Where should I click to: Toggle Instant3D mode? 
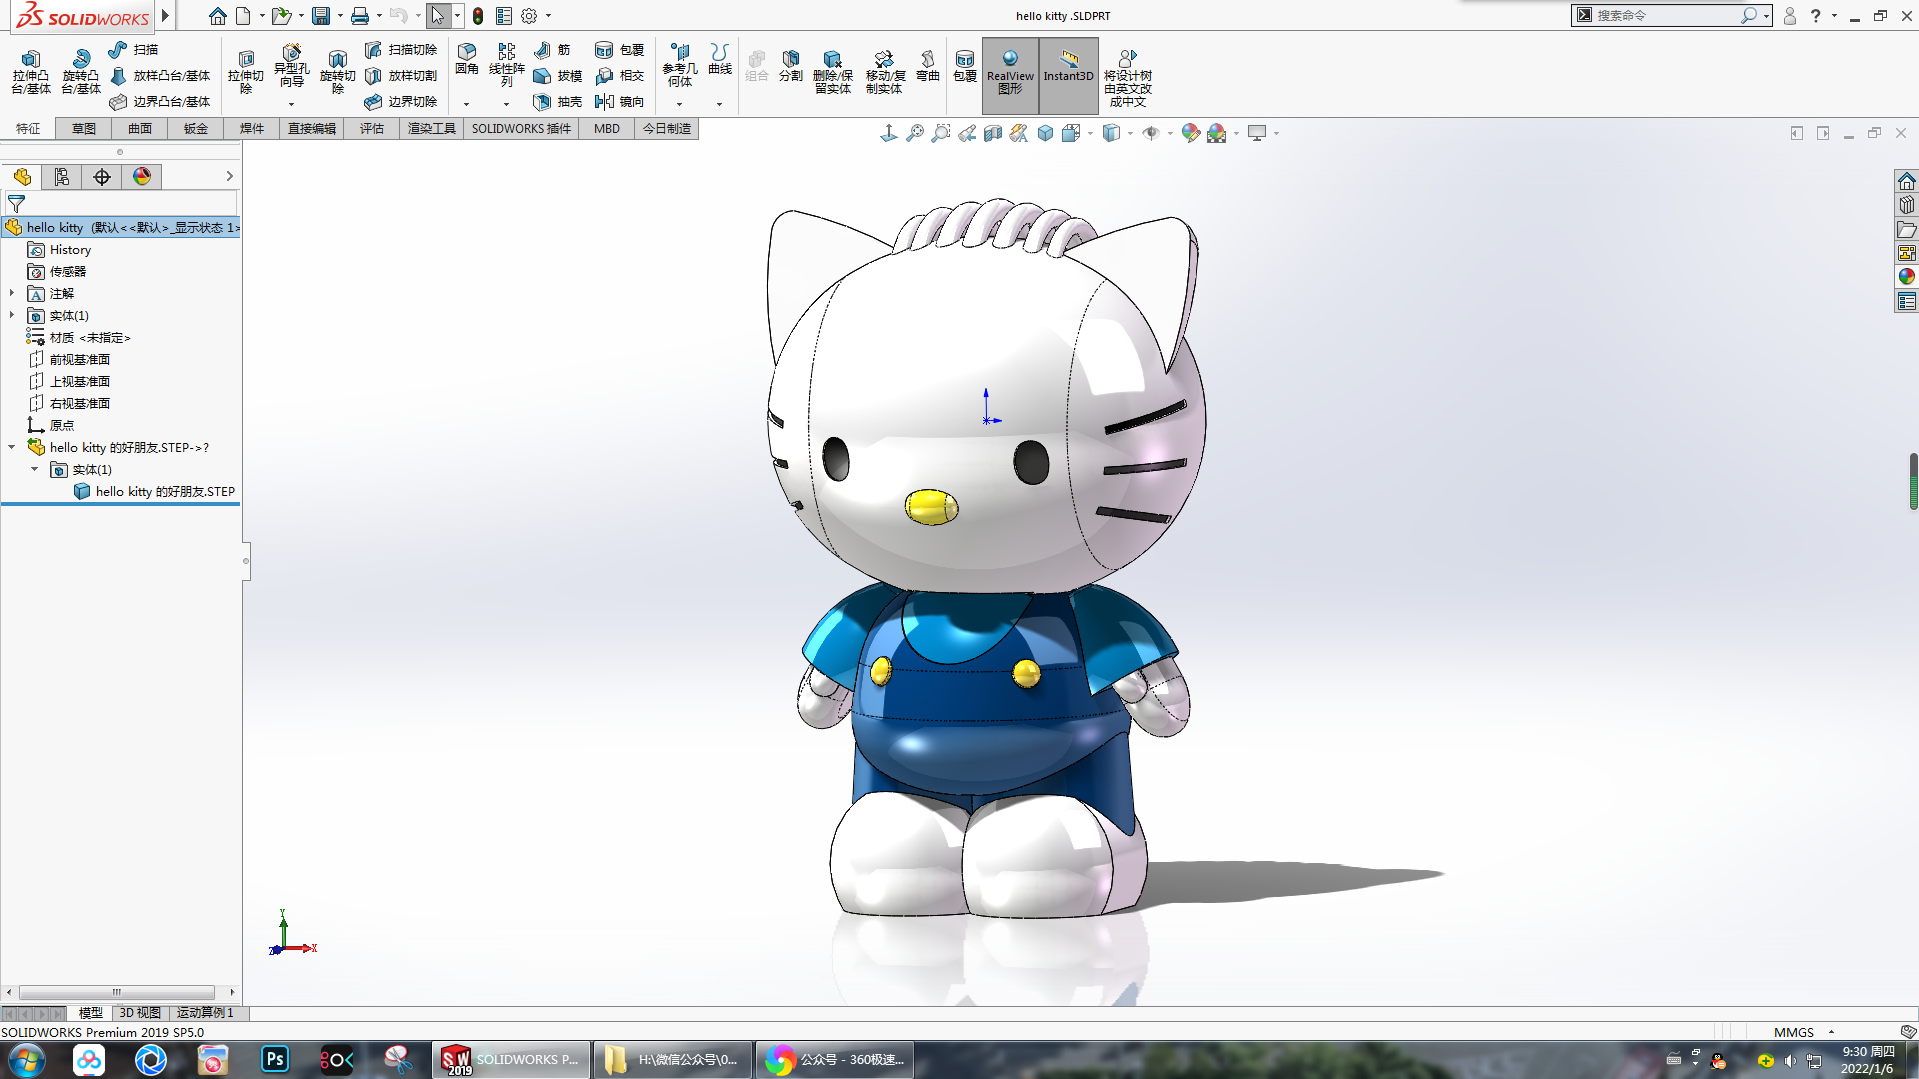tap(1069, 75)
